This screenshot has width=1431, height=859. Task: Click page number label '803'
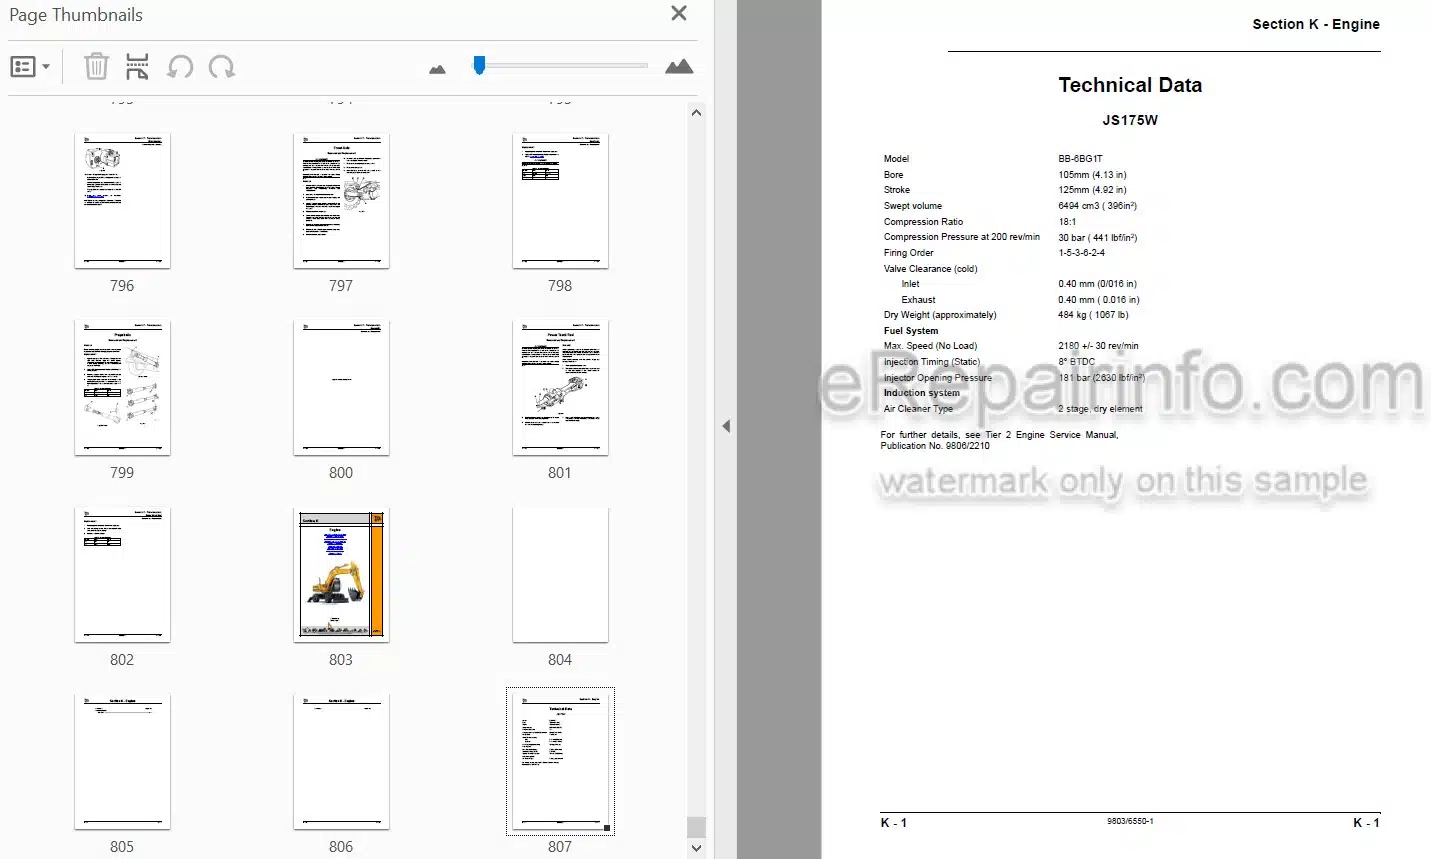click(341, 660)
